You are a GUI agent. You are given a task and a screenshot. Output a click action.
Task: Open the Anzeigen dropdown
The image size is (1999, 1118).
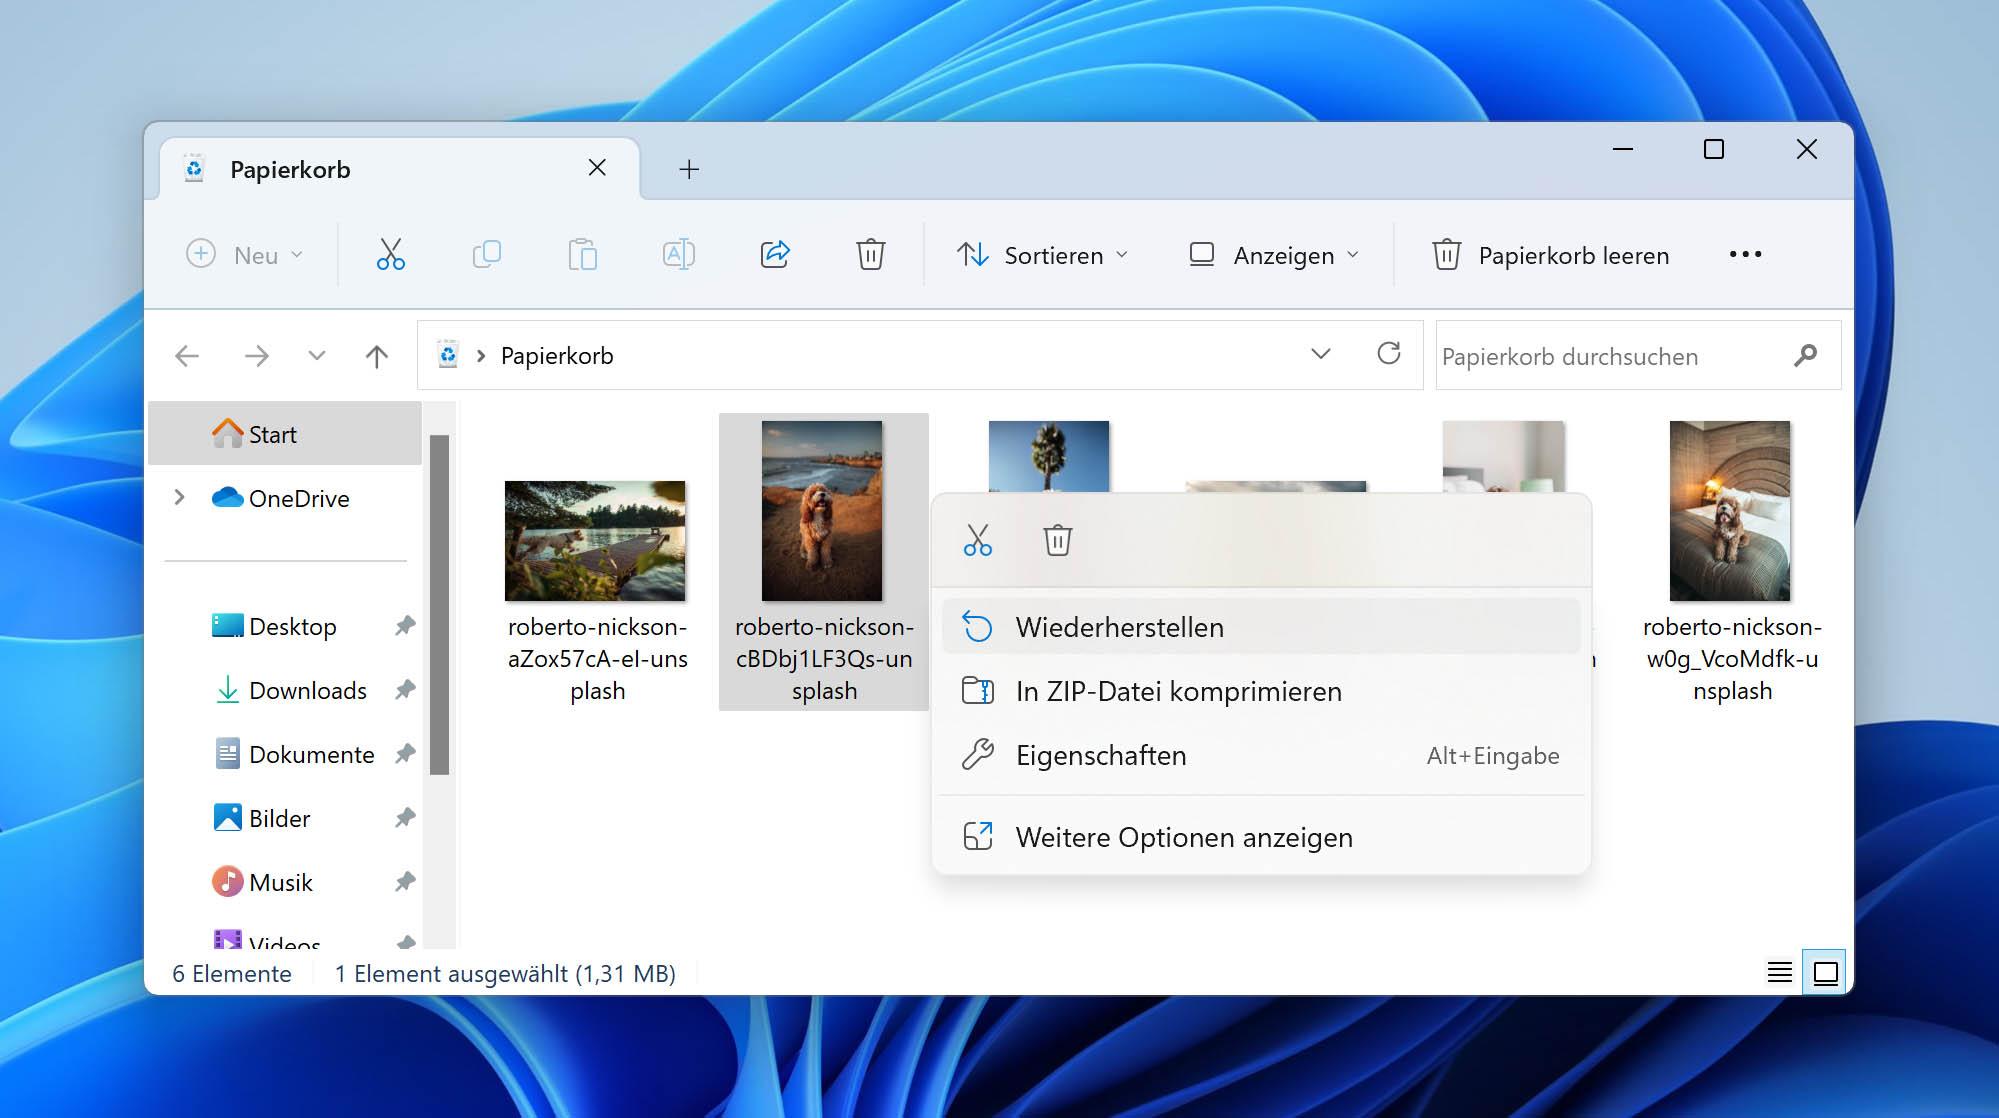pyautogui.click(x=1274, y=255)
